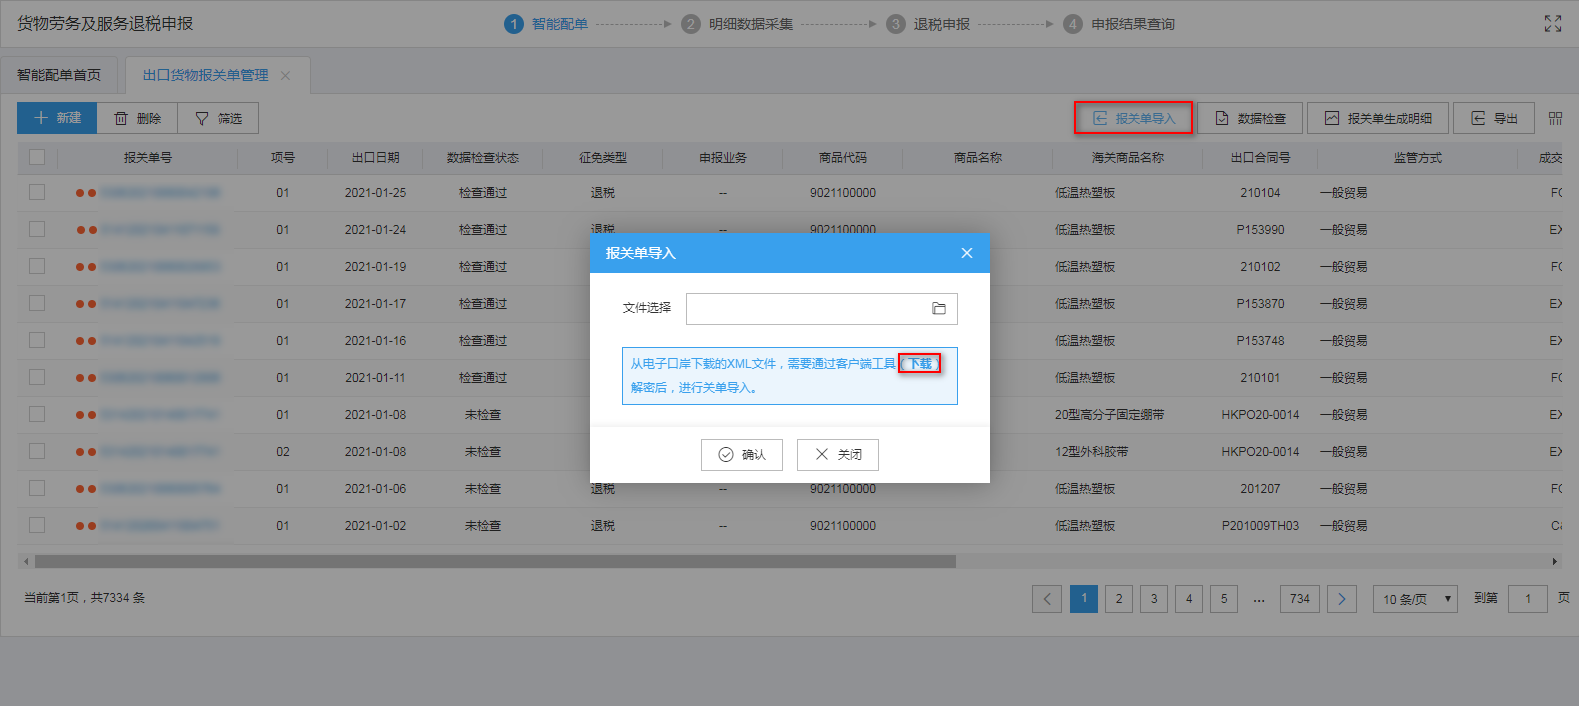Click 数据检查状态 column header

(x=483, y=158)
